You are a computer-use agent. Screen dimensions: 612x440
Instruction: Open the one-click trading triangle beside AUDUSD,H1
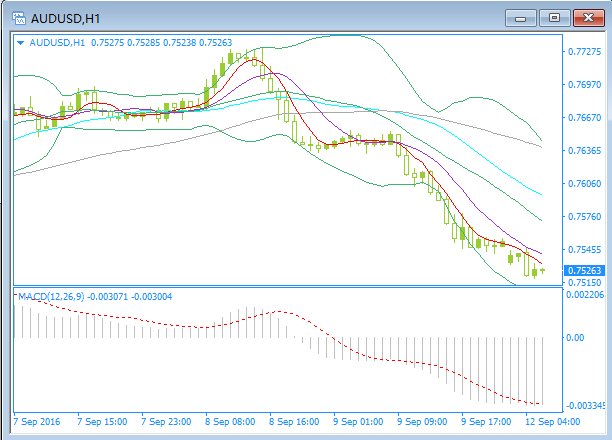(x=20, y=43)
